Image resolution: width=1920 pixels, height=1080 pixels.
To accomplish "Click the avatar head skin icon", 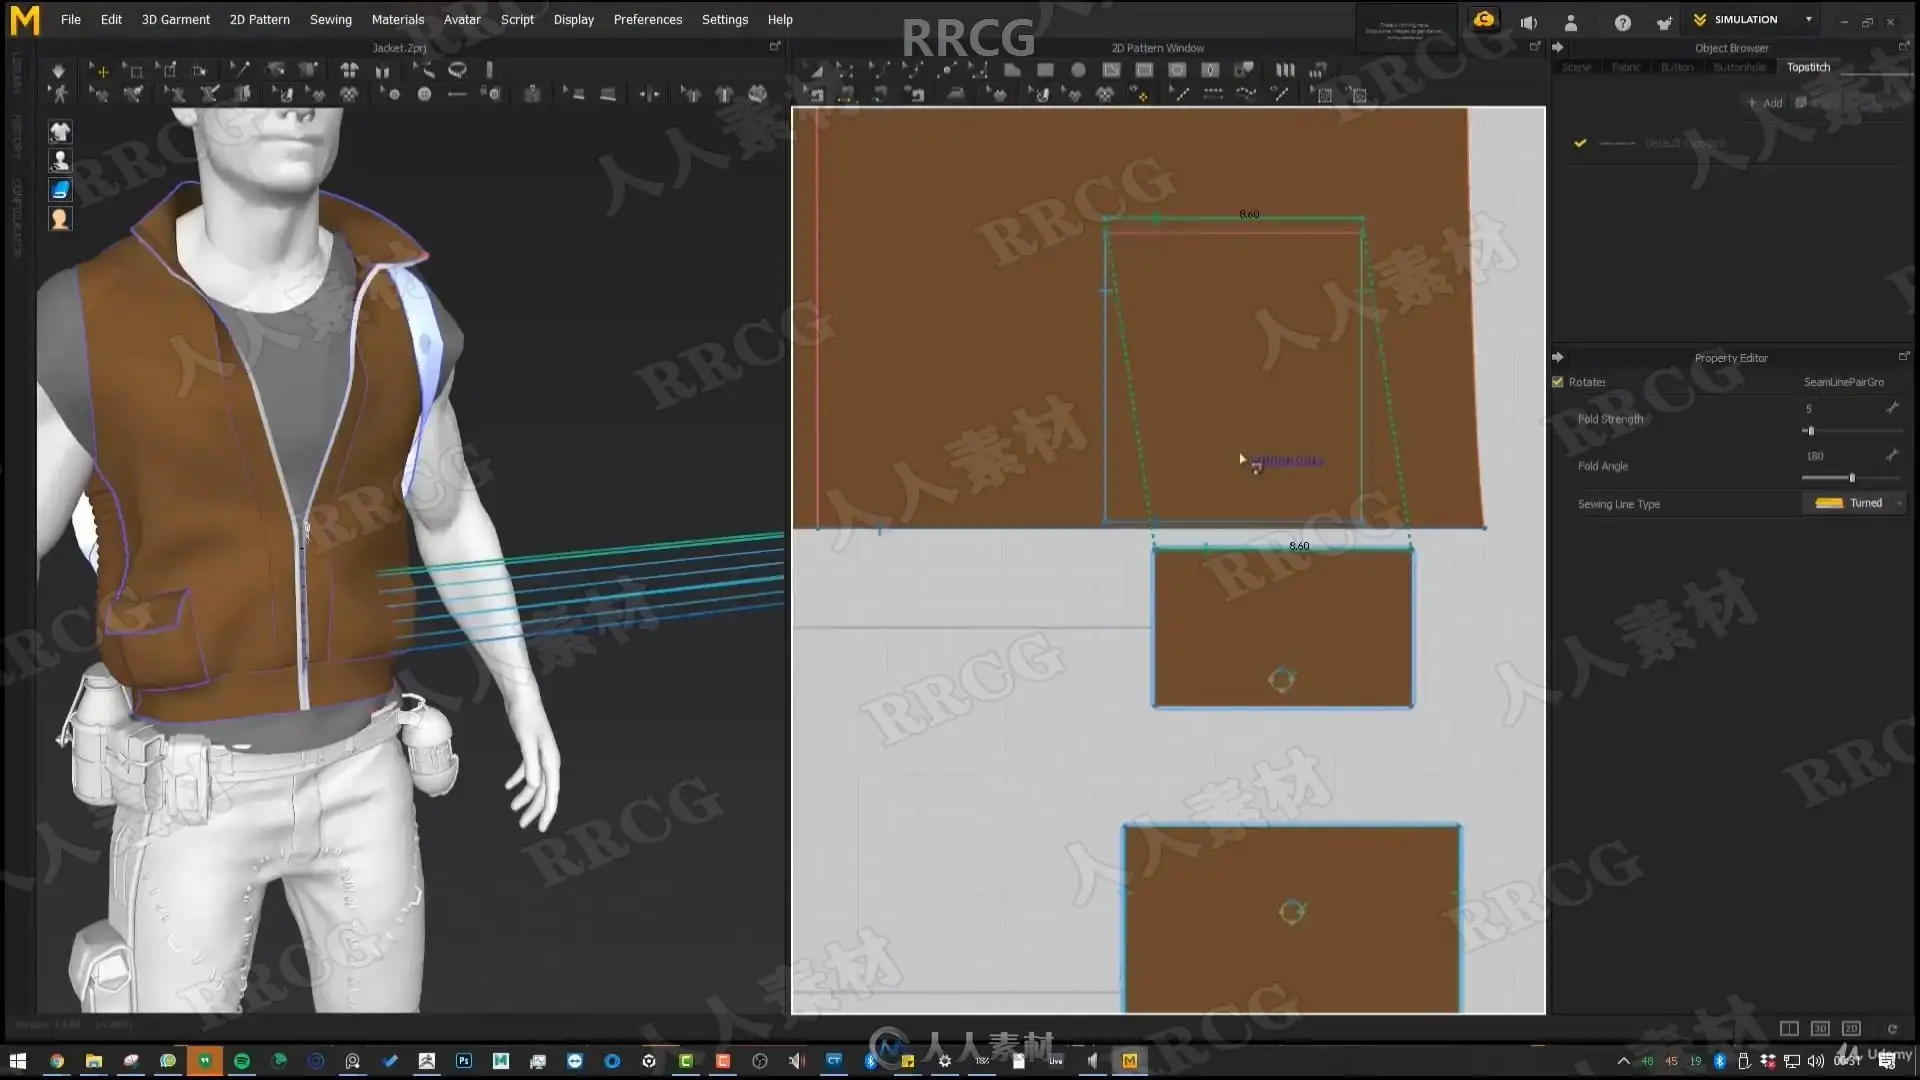I will [x=60, y=219].
